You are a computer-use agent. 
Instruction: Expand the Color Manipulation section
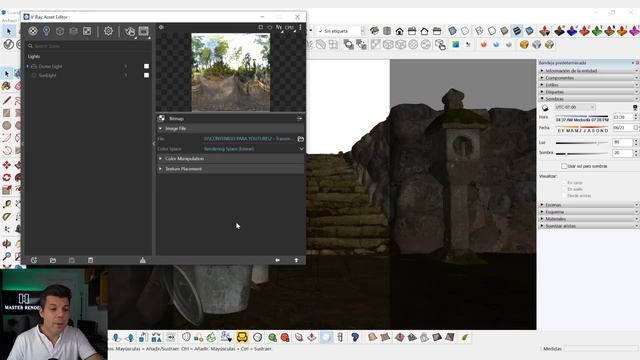pos(160,158)
